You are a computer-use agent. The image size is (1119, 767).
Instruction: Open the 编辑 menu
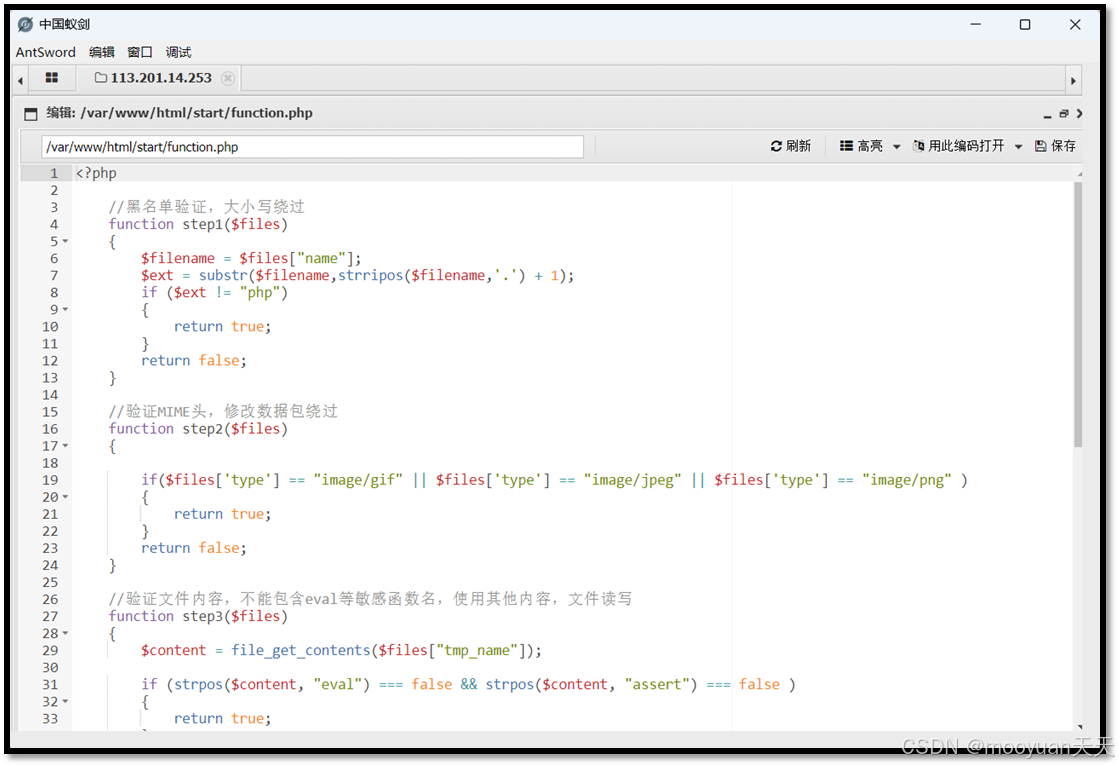tap(101, 52)
